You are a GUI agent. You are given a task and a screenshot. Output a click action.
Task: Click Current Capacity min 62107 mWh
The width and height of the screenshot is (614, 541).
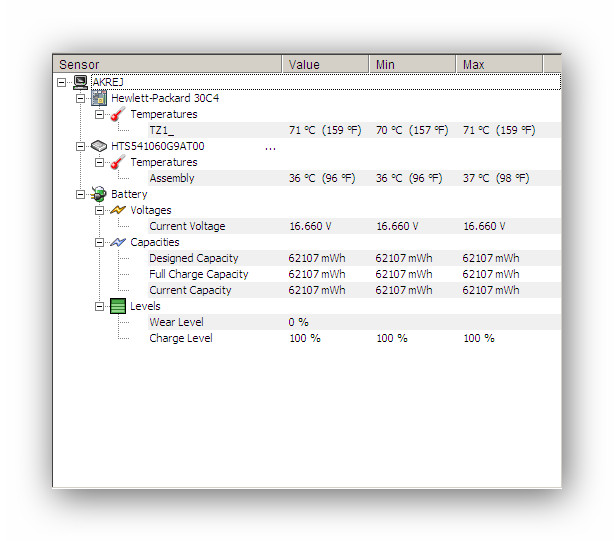404,290
